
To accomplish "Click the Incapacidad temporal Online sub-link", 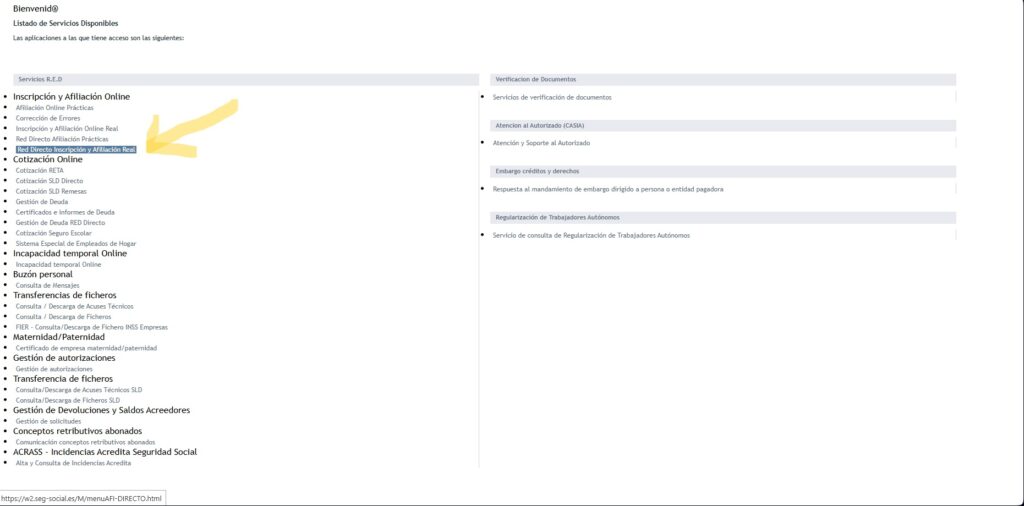I will point(58,264).
